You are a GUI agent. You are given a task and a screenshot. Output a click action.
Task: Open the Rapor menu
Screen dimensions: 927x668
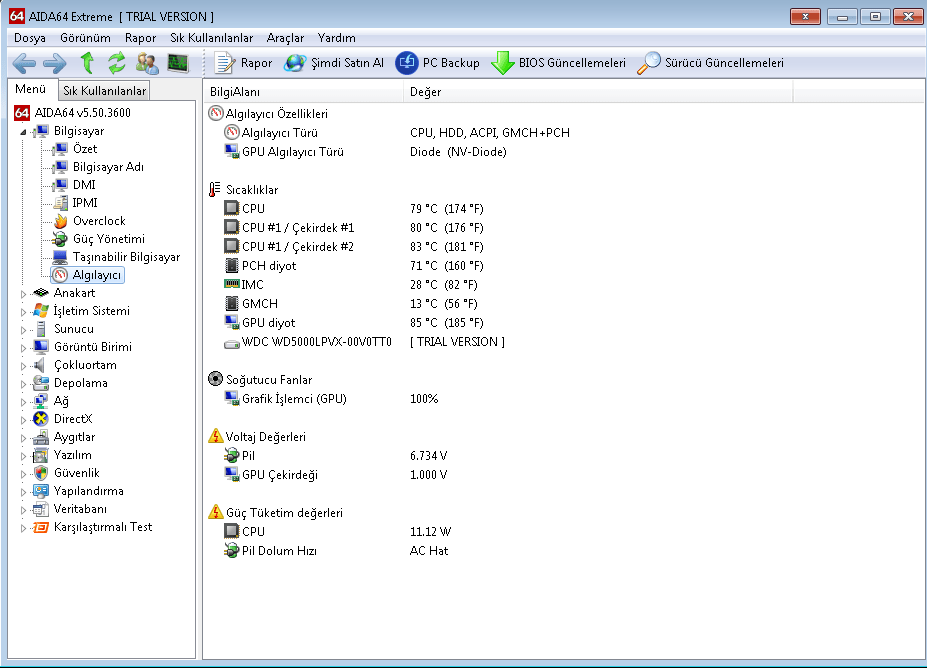click(x=141, y=38)
